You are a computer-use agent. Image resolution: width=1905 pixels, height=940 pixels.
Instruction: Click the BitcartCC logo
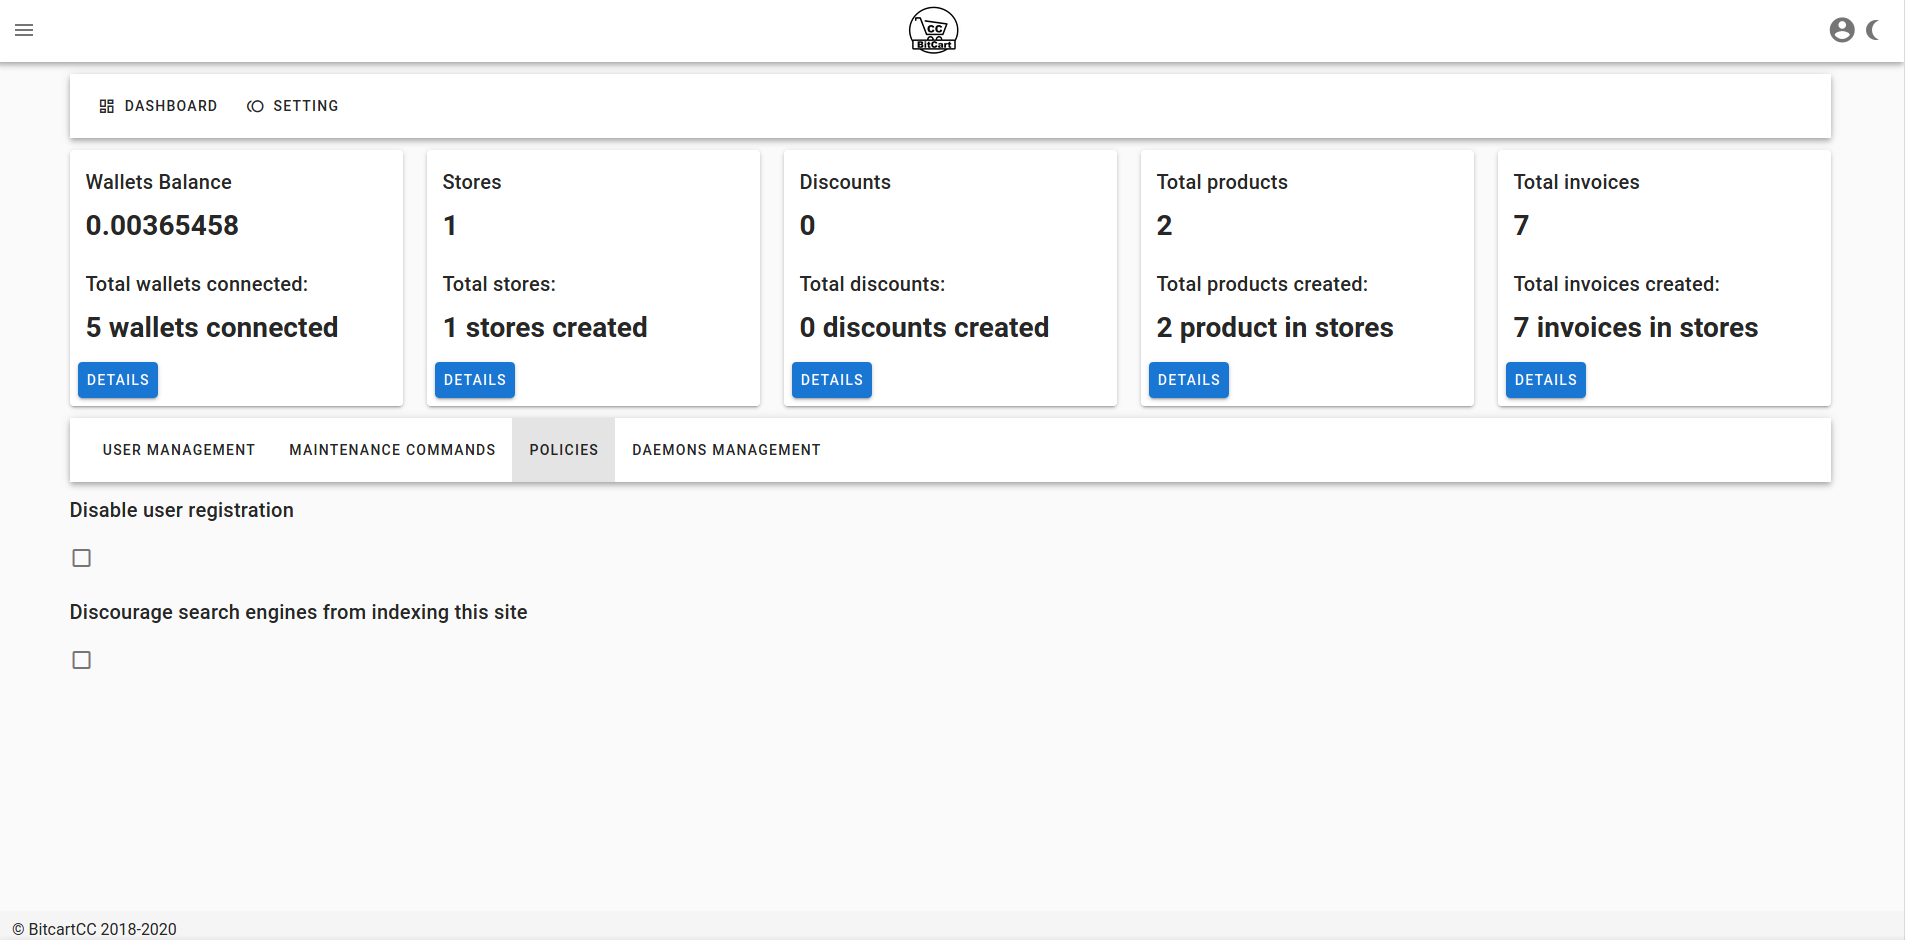coord(933,30)
